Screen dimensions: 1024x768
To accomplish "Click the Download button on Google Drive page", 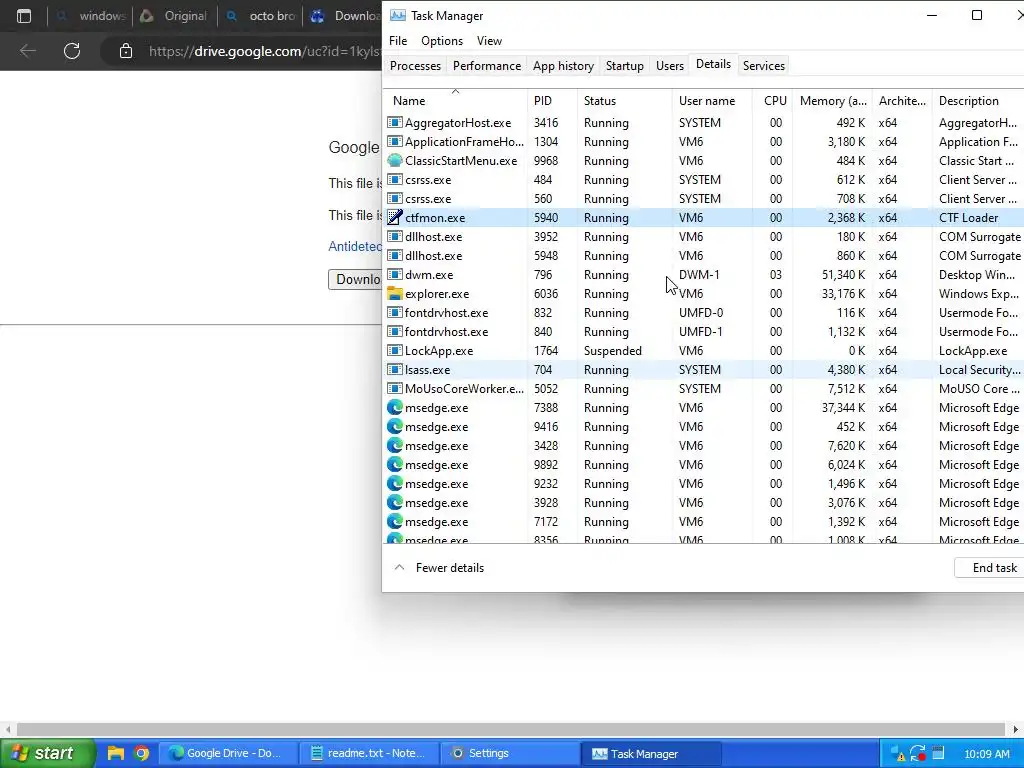I will (356, 279).
